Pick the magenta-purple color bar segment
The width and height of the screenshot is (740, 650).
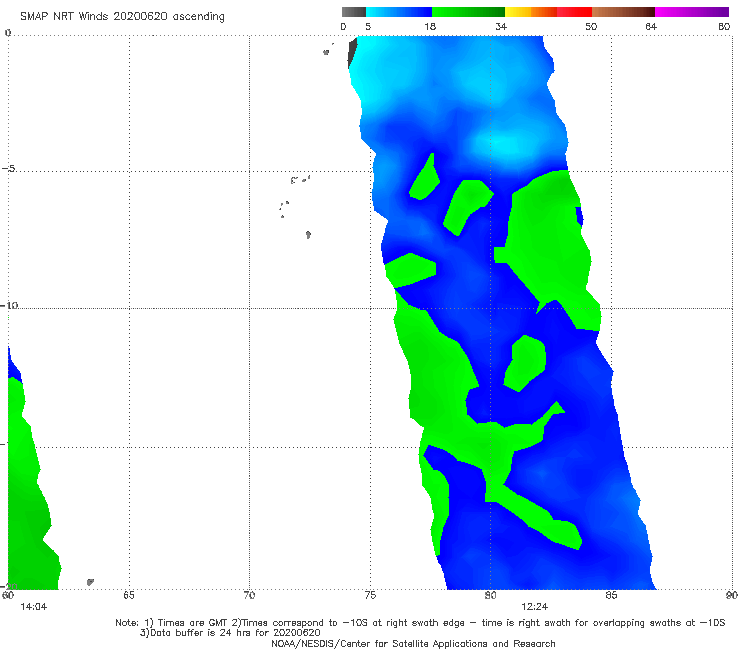(x=692, y=12)
